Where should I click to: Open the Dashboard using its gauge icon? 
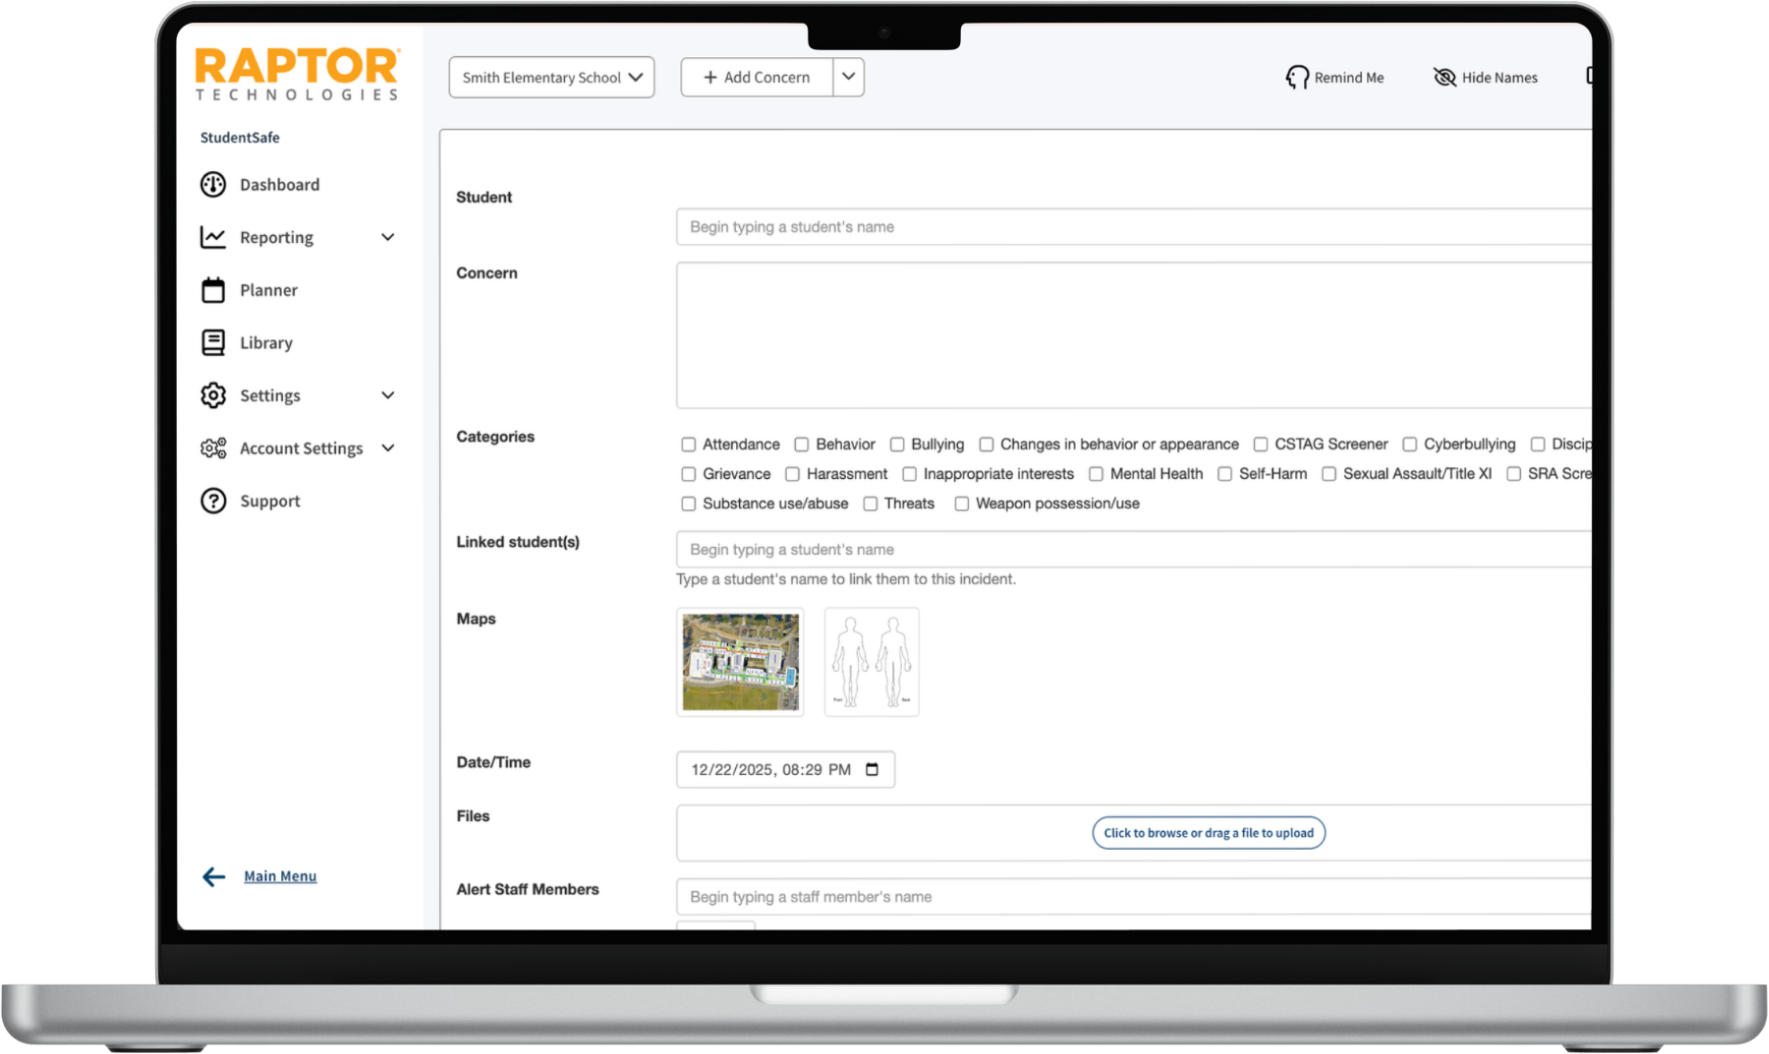pyautogui.click(x=213, y=184)
